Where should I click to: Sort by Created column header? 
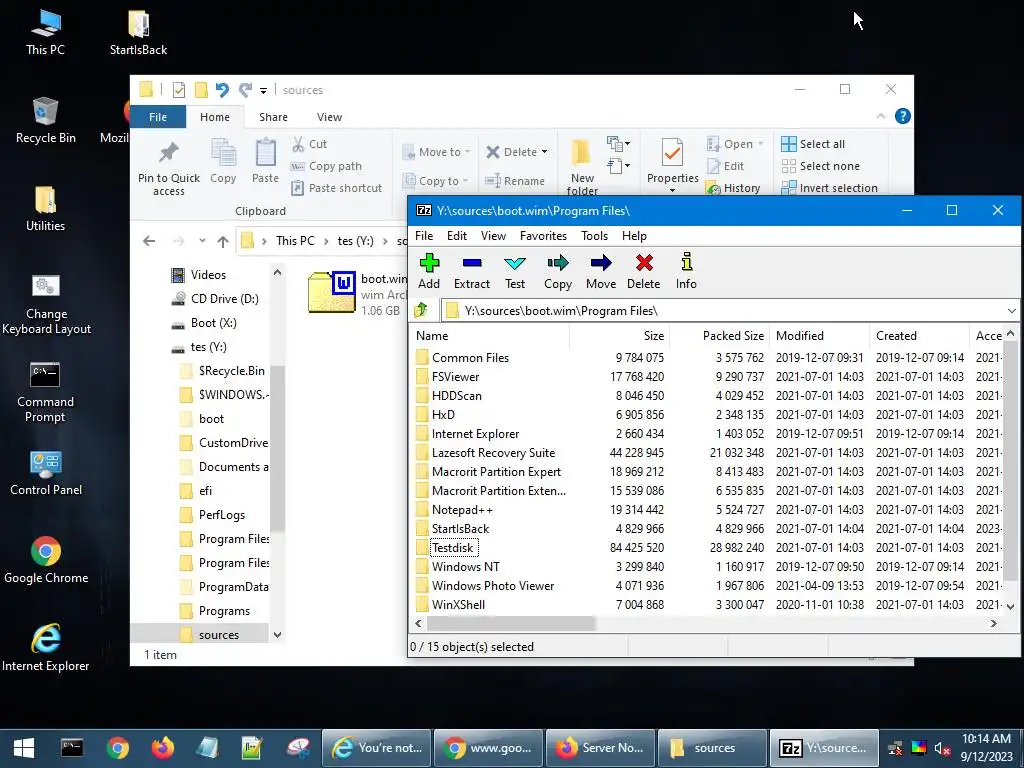pos(920,336)
